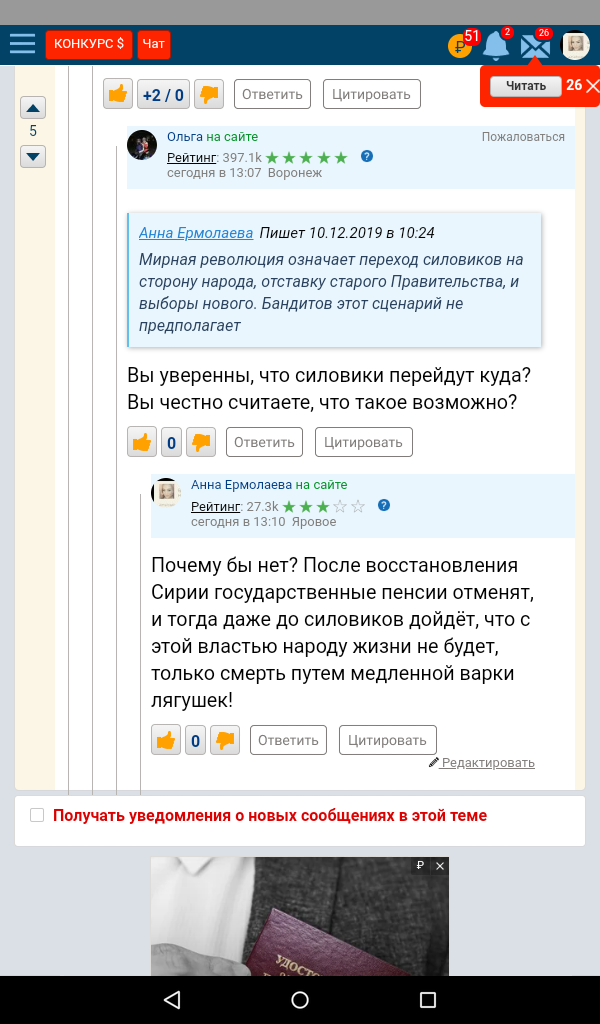Dislike Ольга's comment with thumbs down
The height and width of the screenshot is (1024, 600).
(x=202, y=441)
